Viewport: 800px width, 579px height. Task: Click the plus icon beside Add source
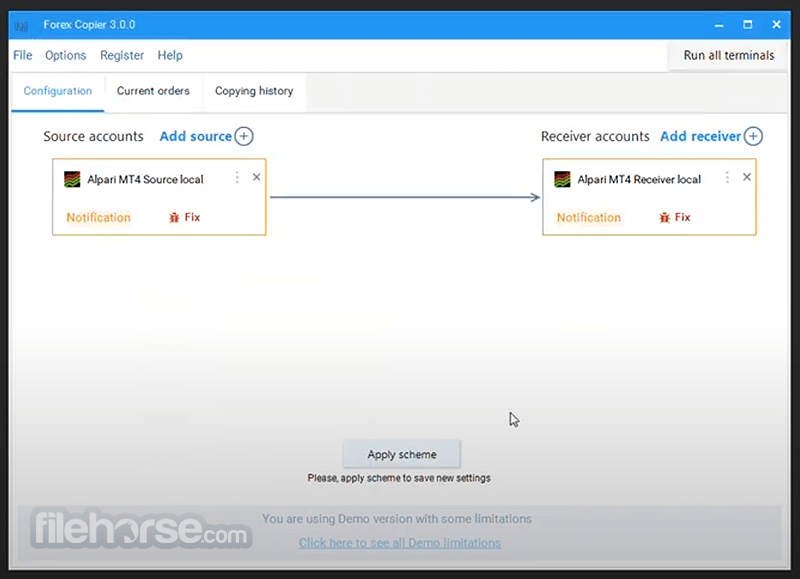244,136
